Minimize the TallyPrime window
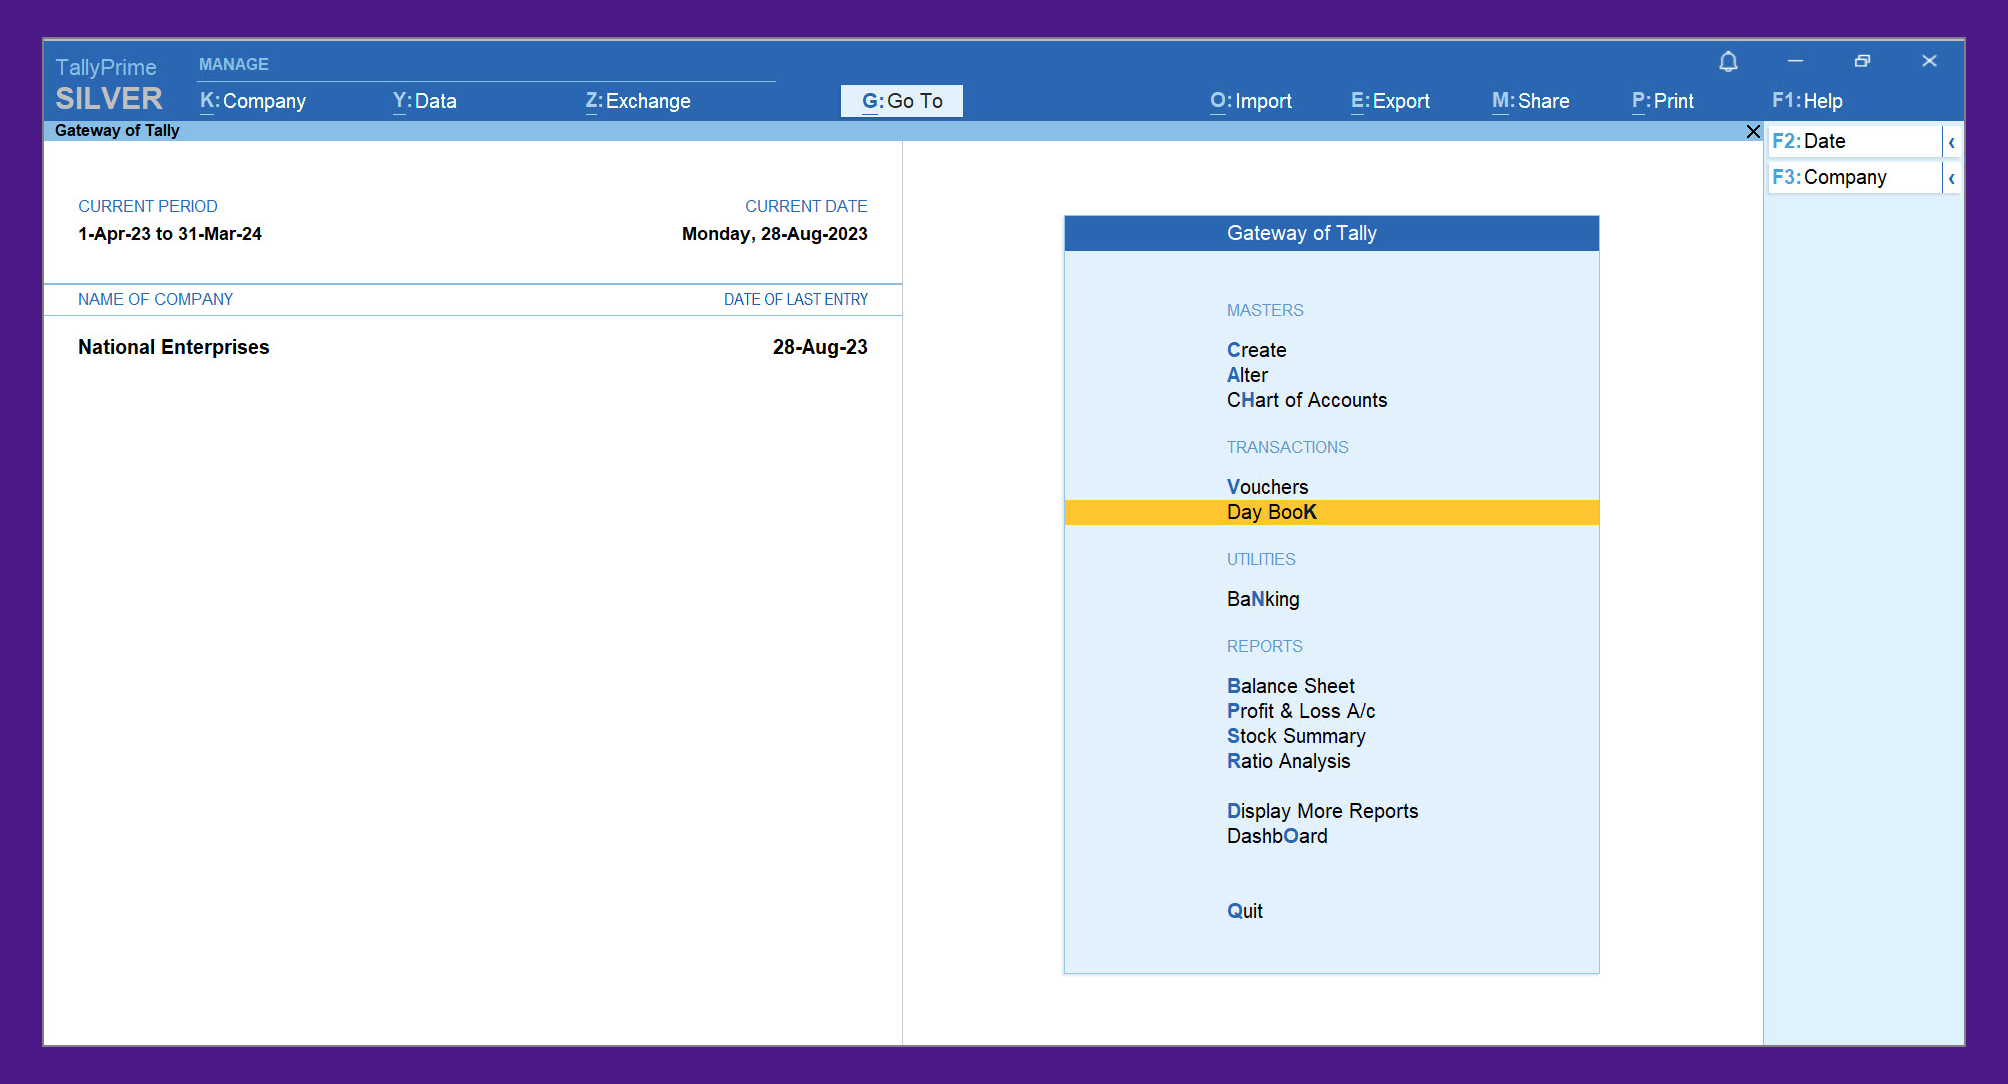Viewport: 2008px width, 1084px height. [1795, 62]
